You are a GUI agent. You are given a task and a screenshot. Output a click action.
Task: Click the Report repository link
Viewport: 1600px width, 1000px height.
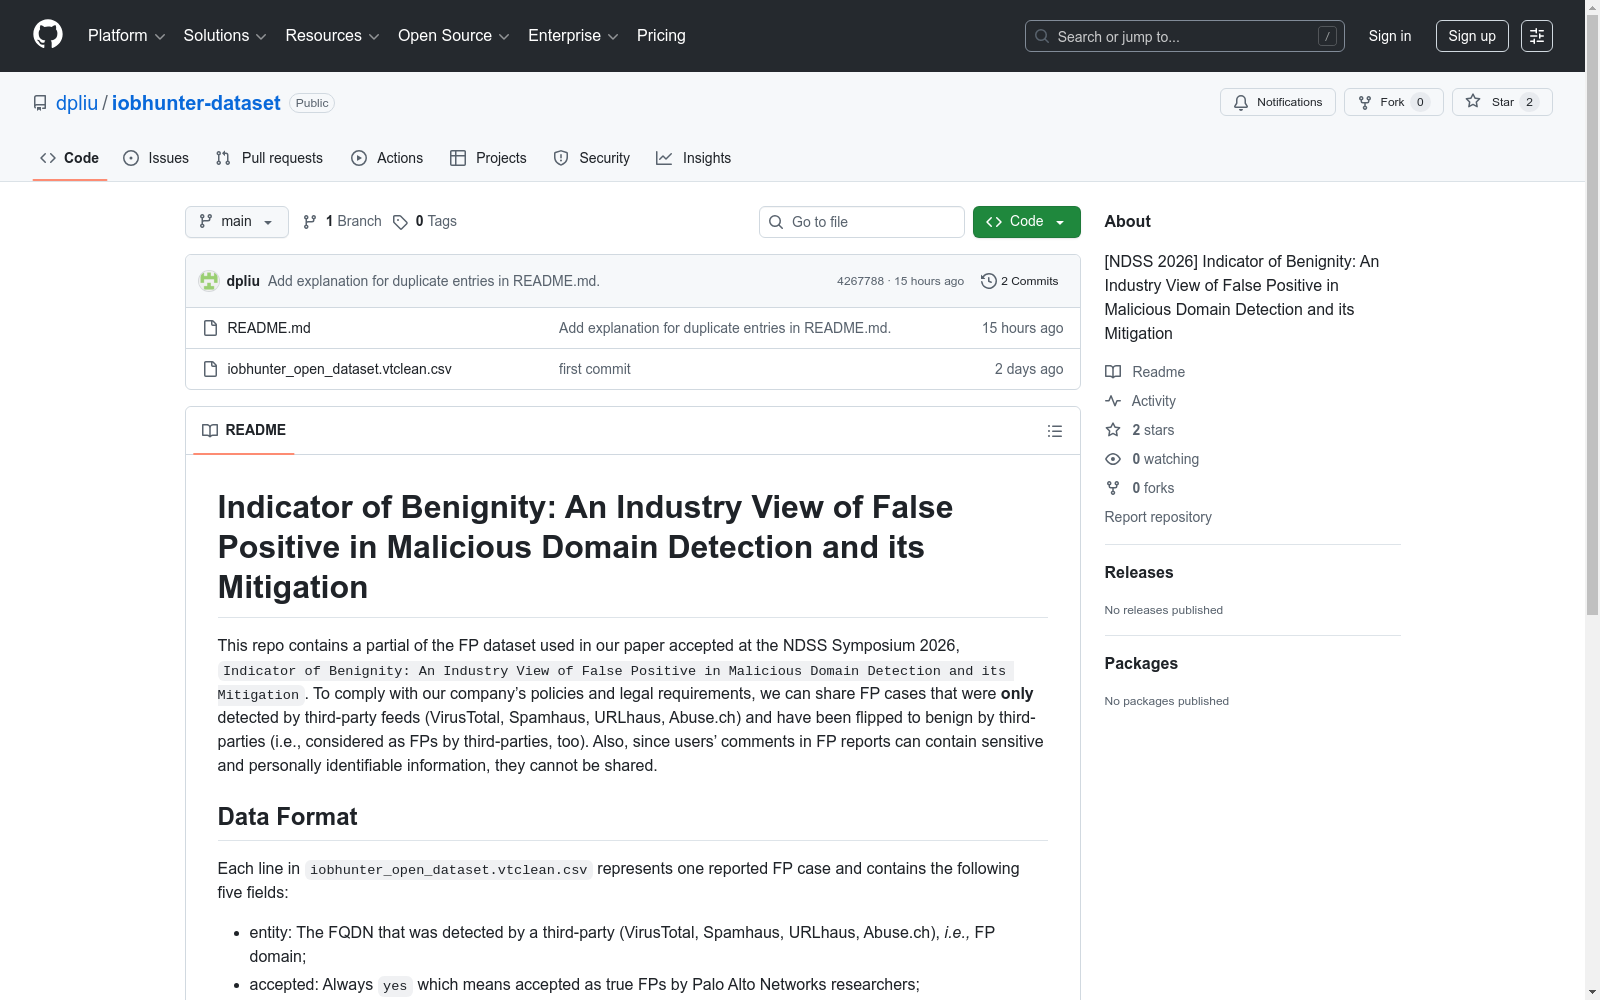click(x=1158, y=517)
